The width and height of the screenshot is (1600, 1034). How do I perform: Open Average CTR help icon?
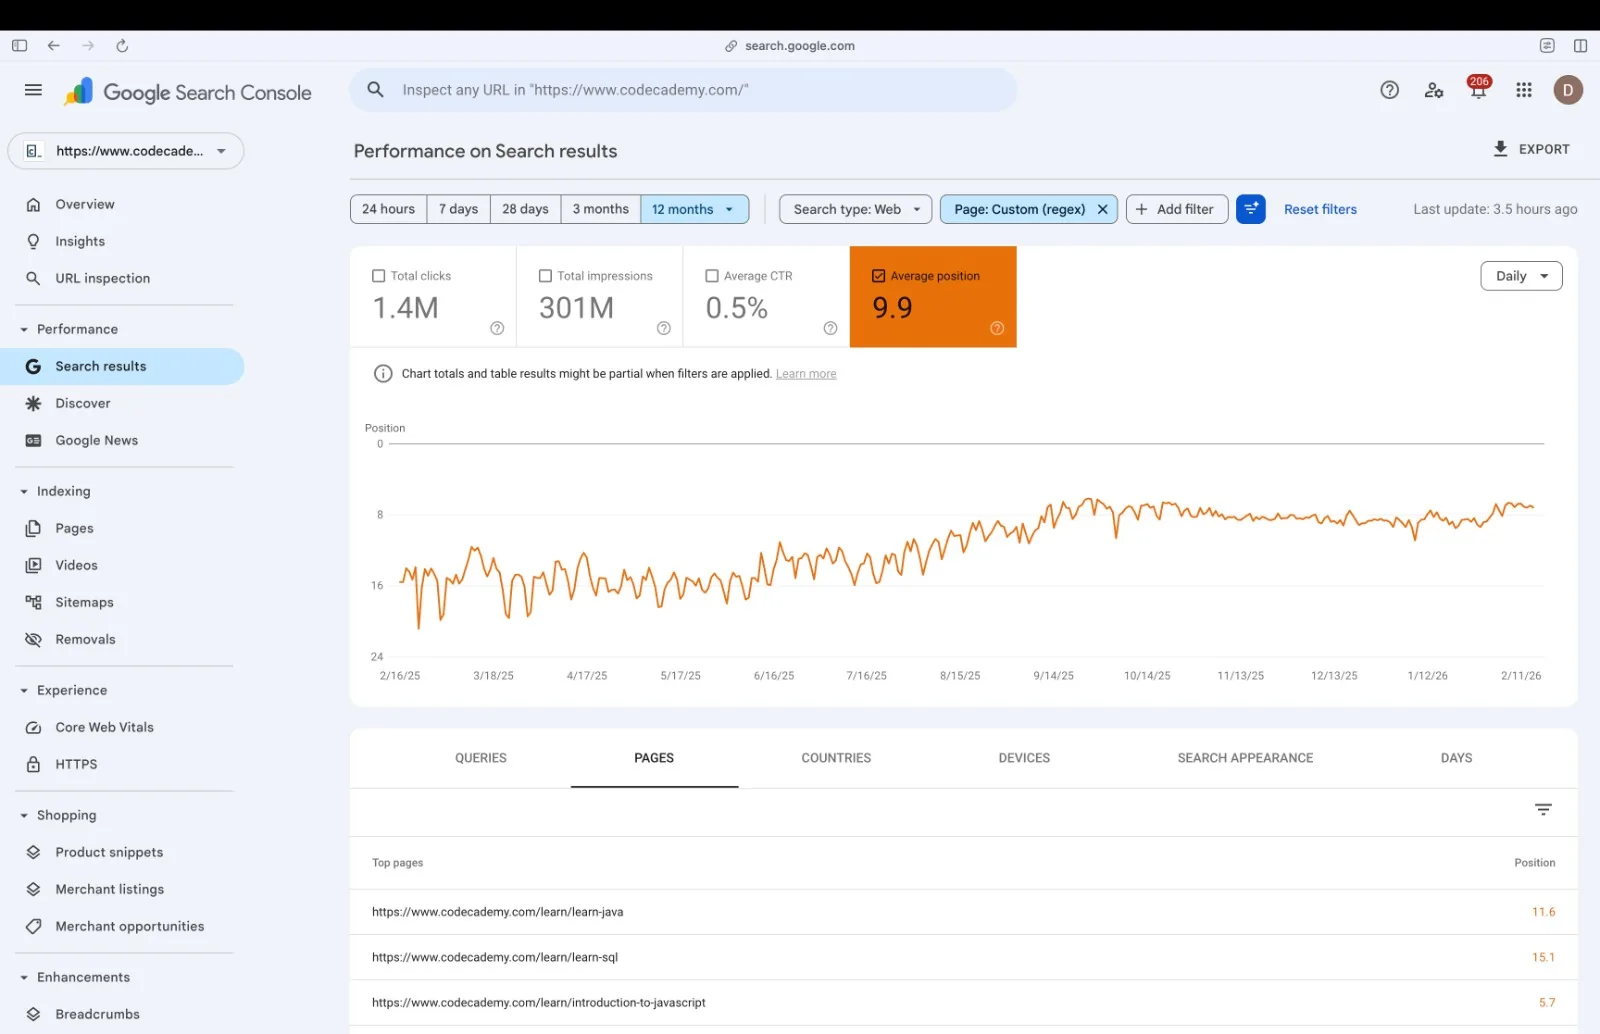[830, 328]
